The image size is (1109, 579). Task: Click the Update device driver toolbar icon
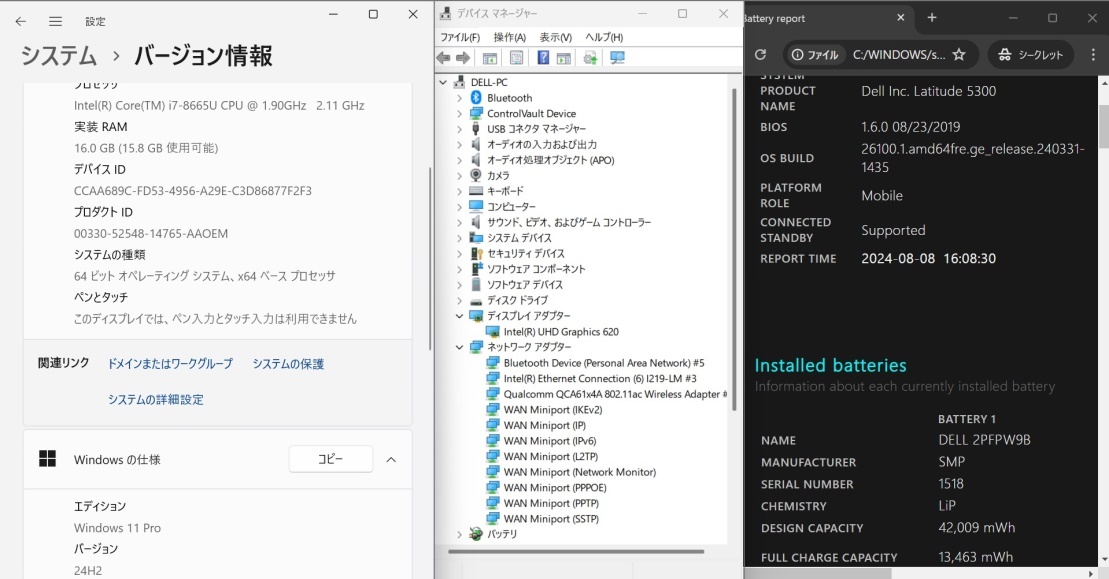click(x=590, y=58)
